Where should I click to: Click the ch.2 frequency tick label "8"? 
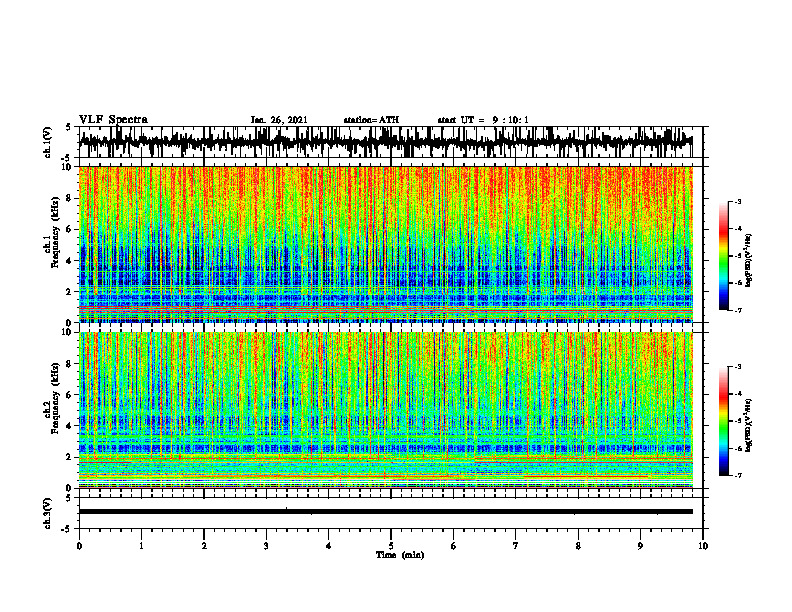click(71, 364)
